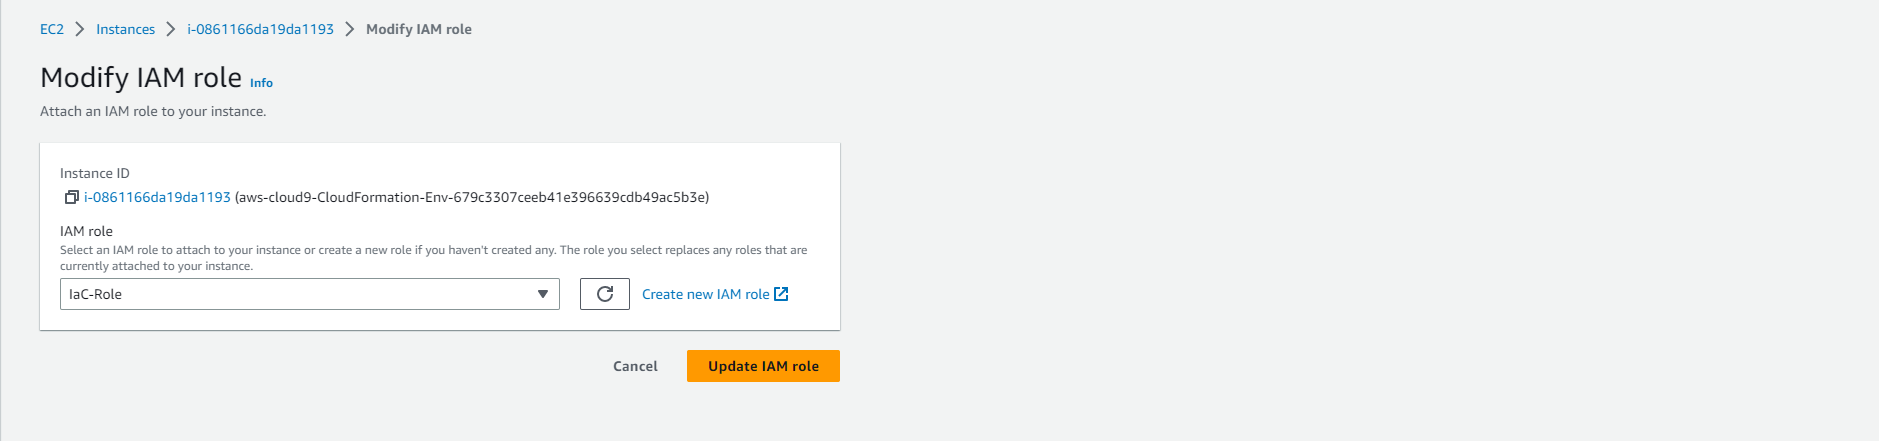
Task: Open the IaC-Role selection box
Action: tap(300, 294)
